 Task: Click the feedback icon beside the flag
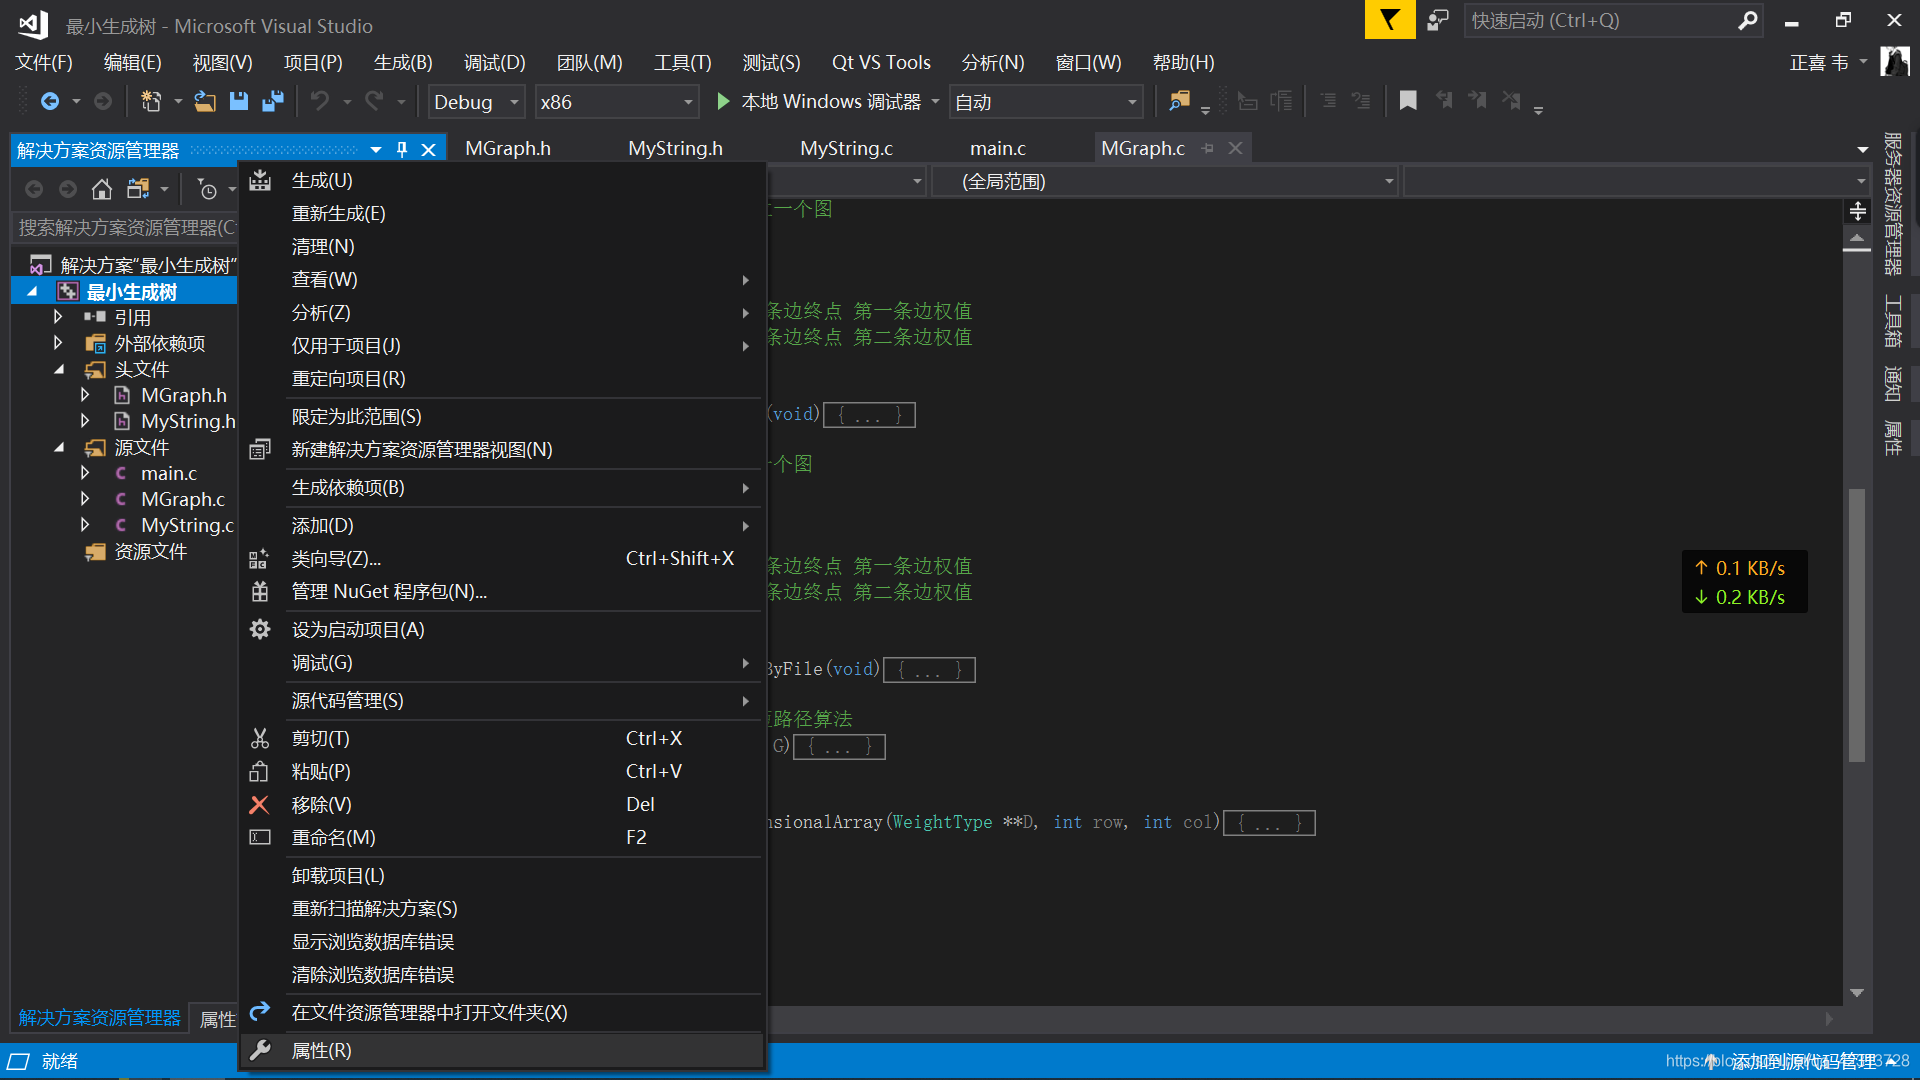click(x=1438, y=20)
